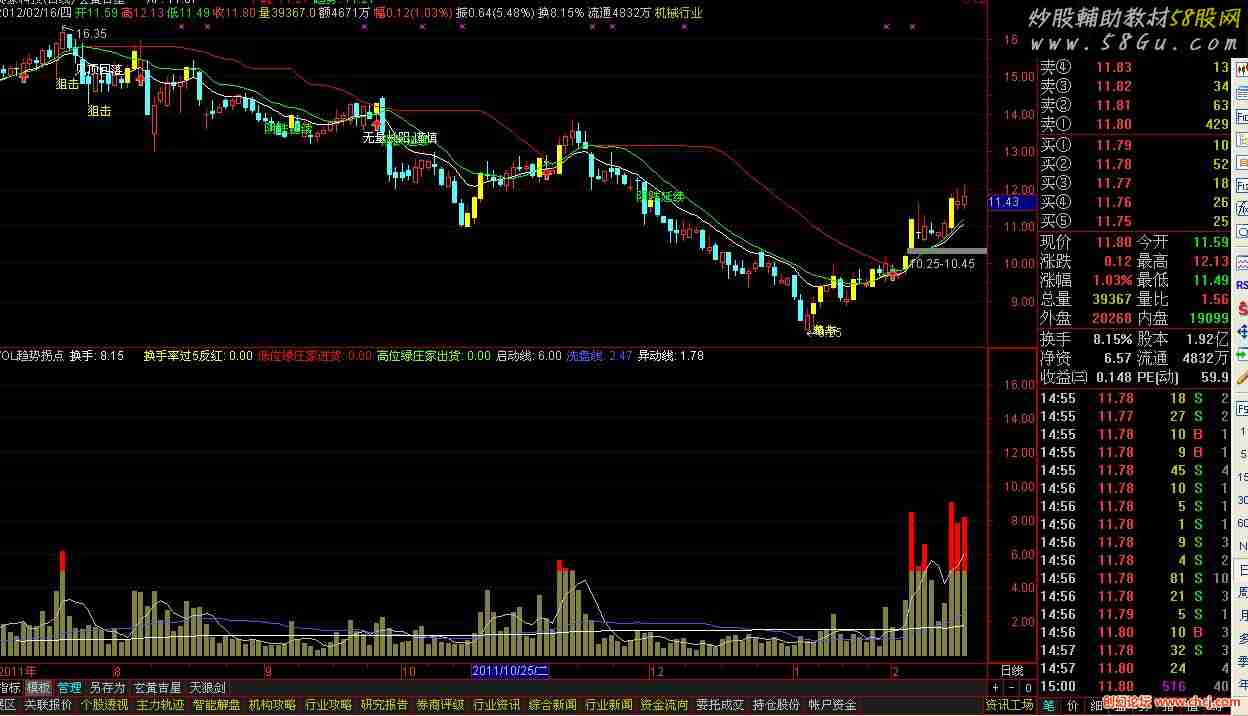1248x716 pixels.
Task: Open 持仓股份 in the bottom bar
Action: coord(777,705)
